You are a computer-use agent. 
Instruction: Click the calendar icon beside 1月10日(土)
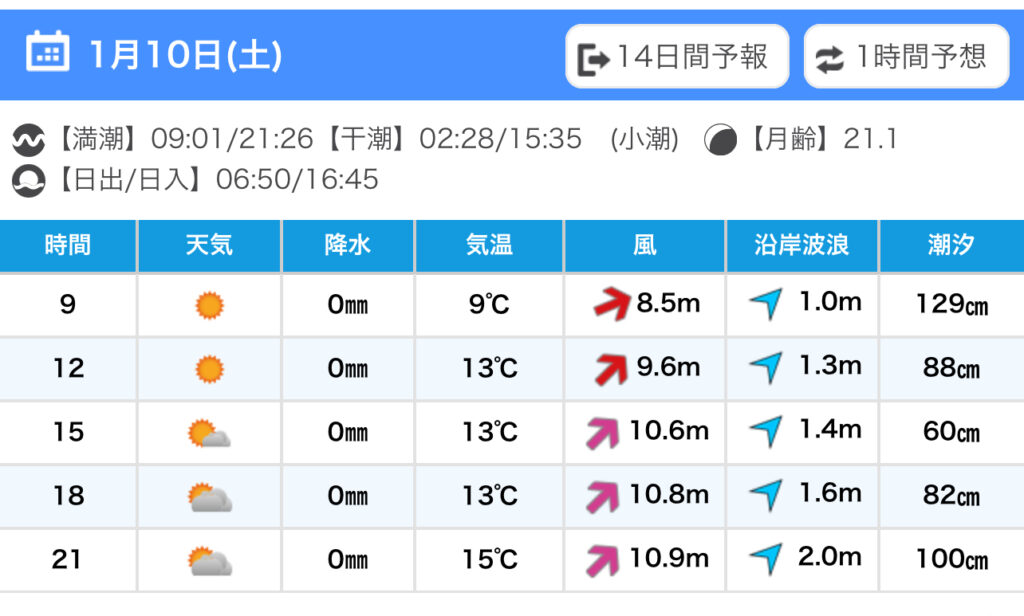click(47, 52)
